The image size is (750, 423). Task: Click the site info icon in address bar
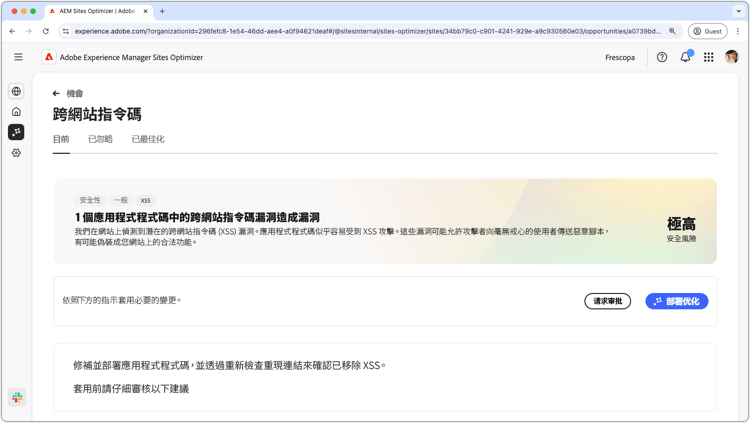pos(66,31)
